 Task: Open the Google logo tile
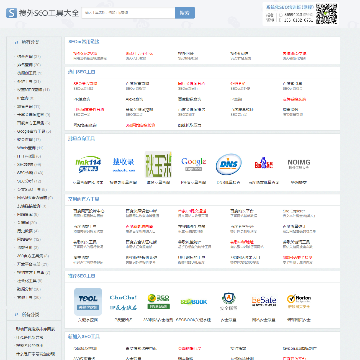tap(194, 164)
